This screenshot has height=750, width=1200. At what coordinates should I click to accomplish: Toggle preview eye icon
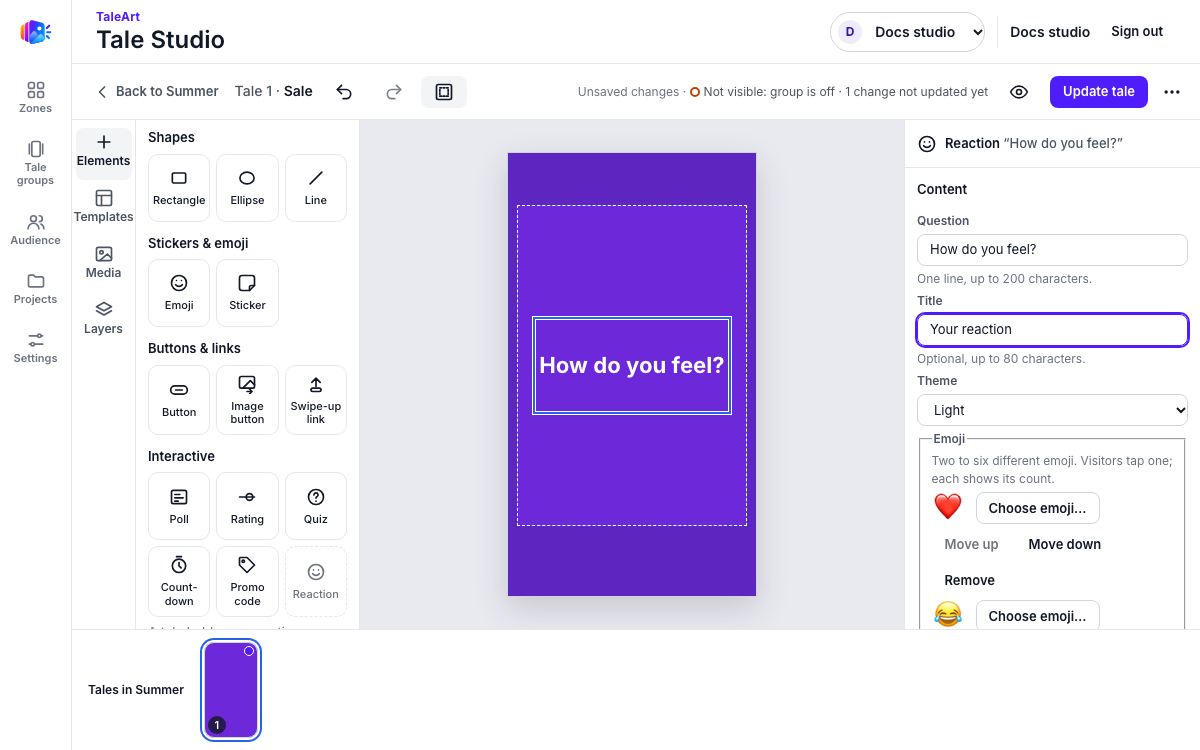click(1019, 92)
